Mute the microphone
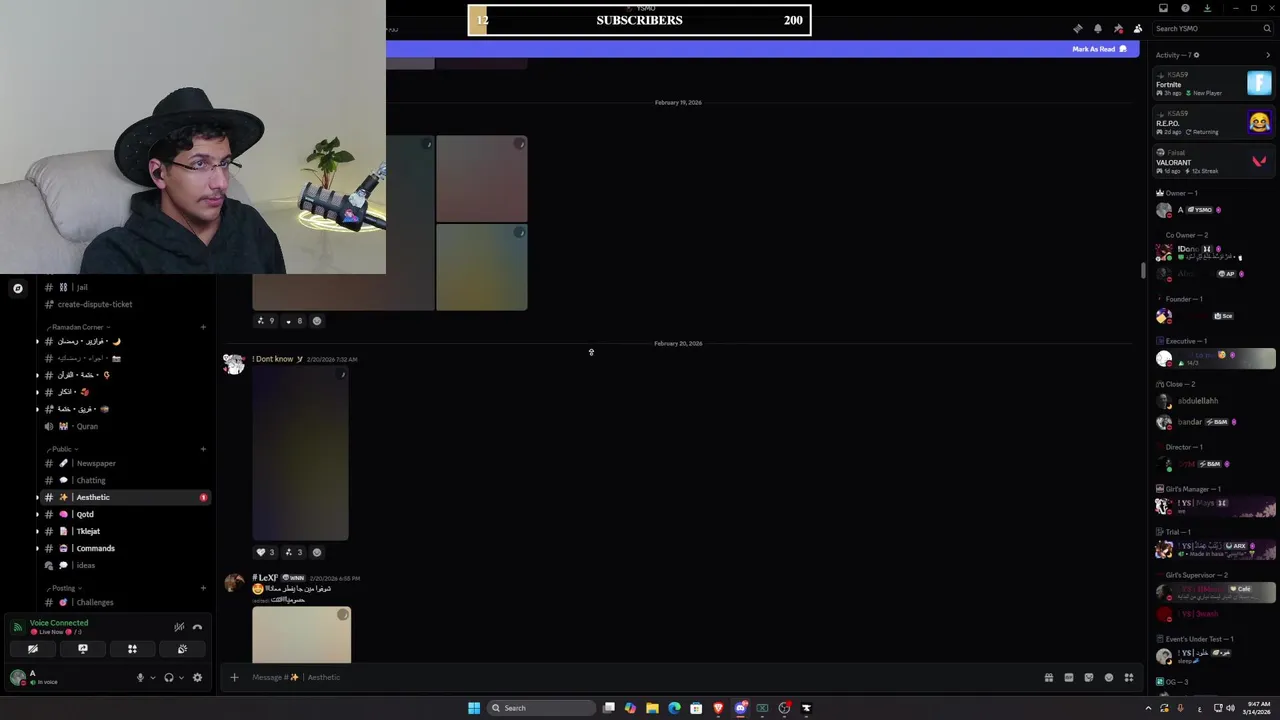Image resolution: width=1280 pixels, height=720 pixels. (140, 677)
